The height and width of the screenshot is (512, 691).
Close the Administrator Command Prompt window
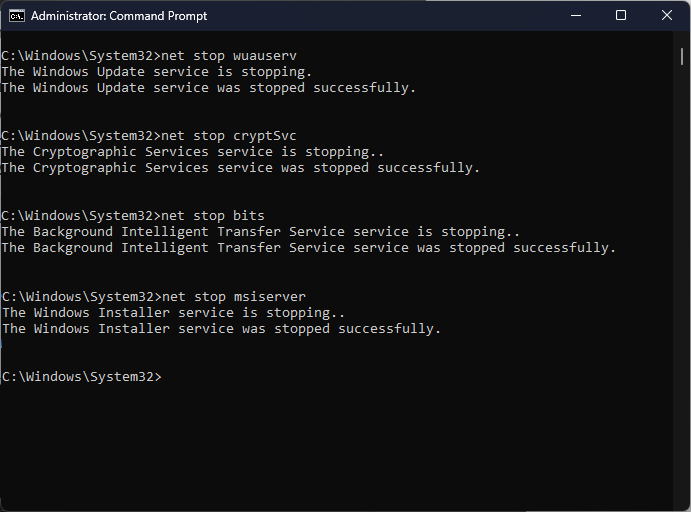click(x=667, y=16)
